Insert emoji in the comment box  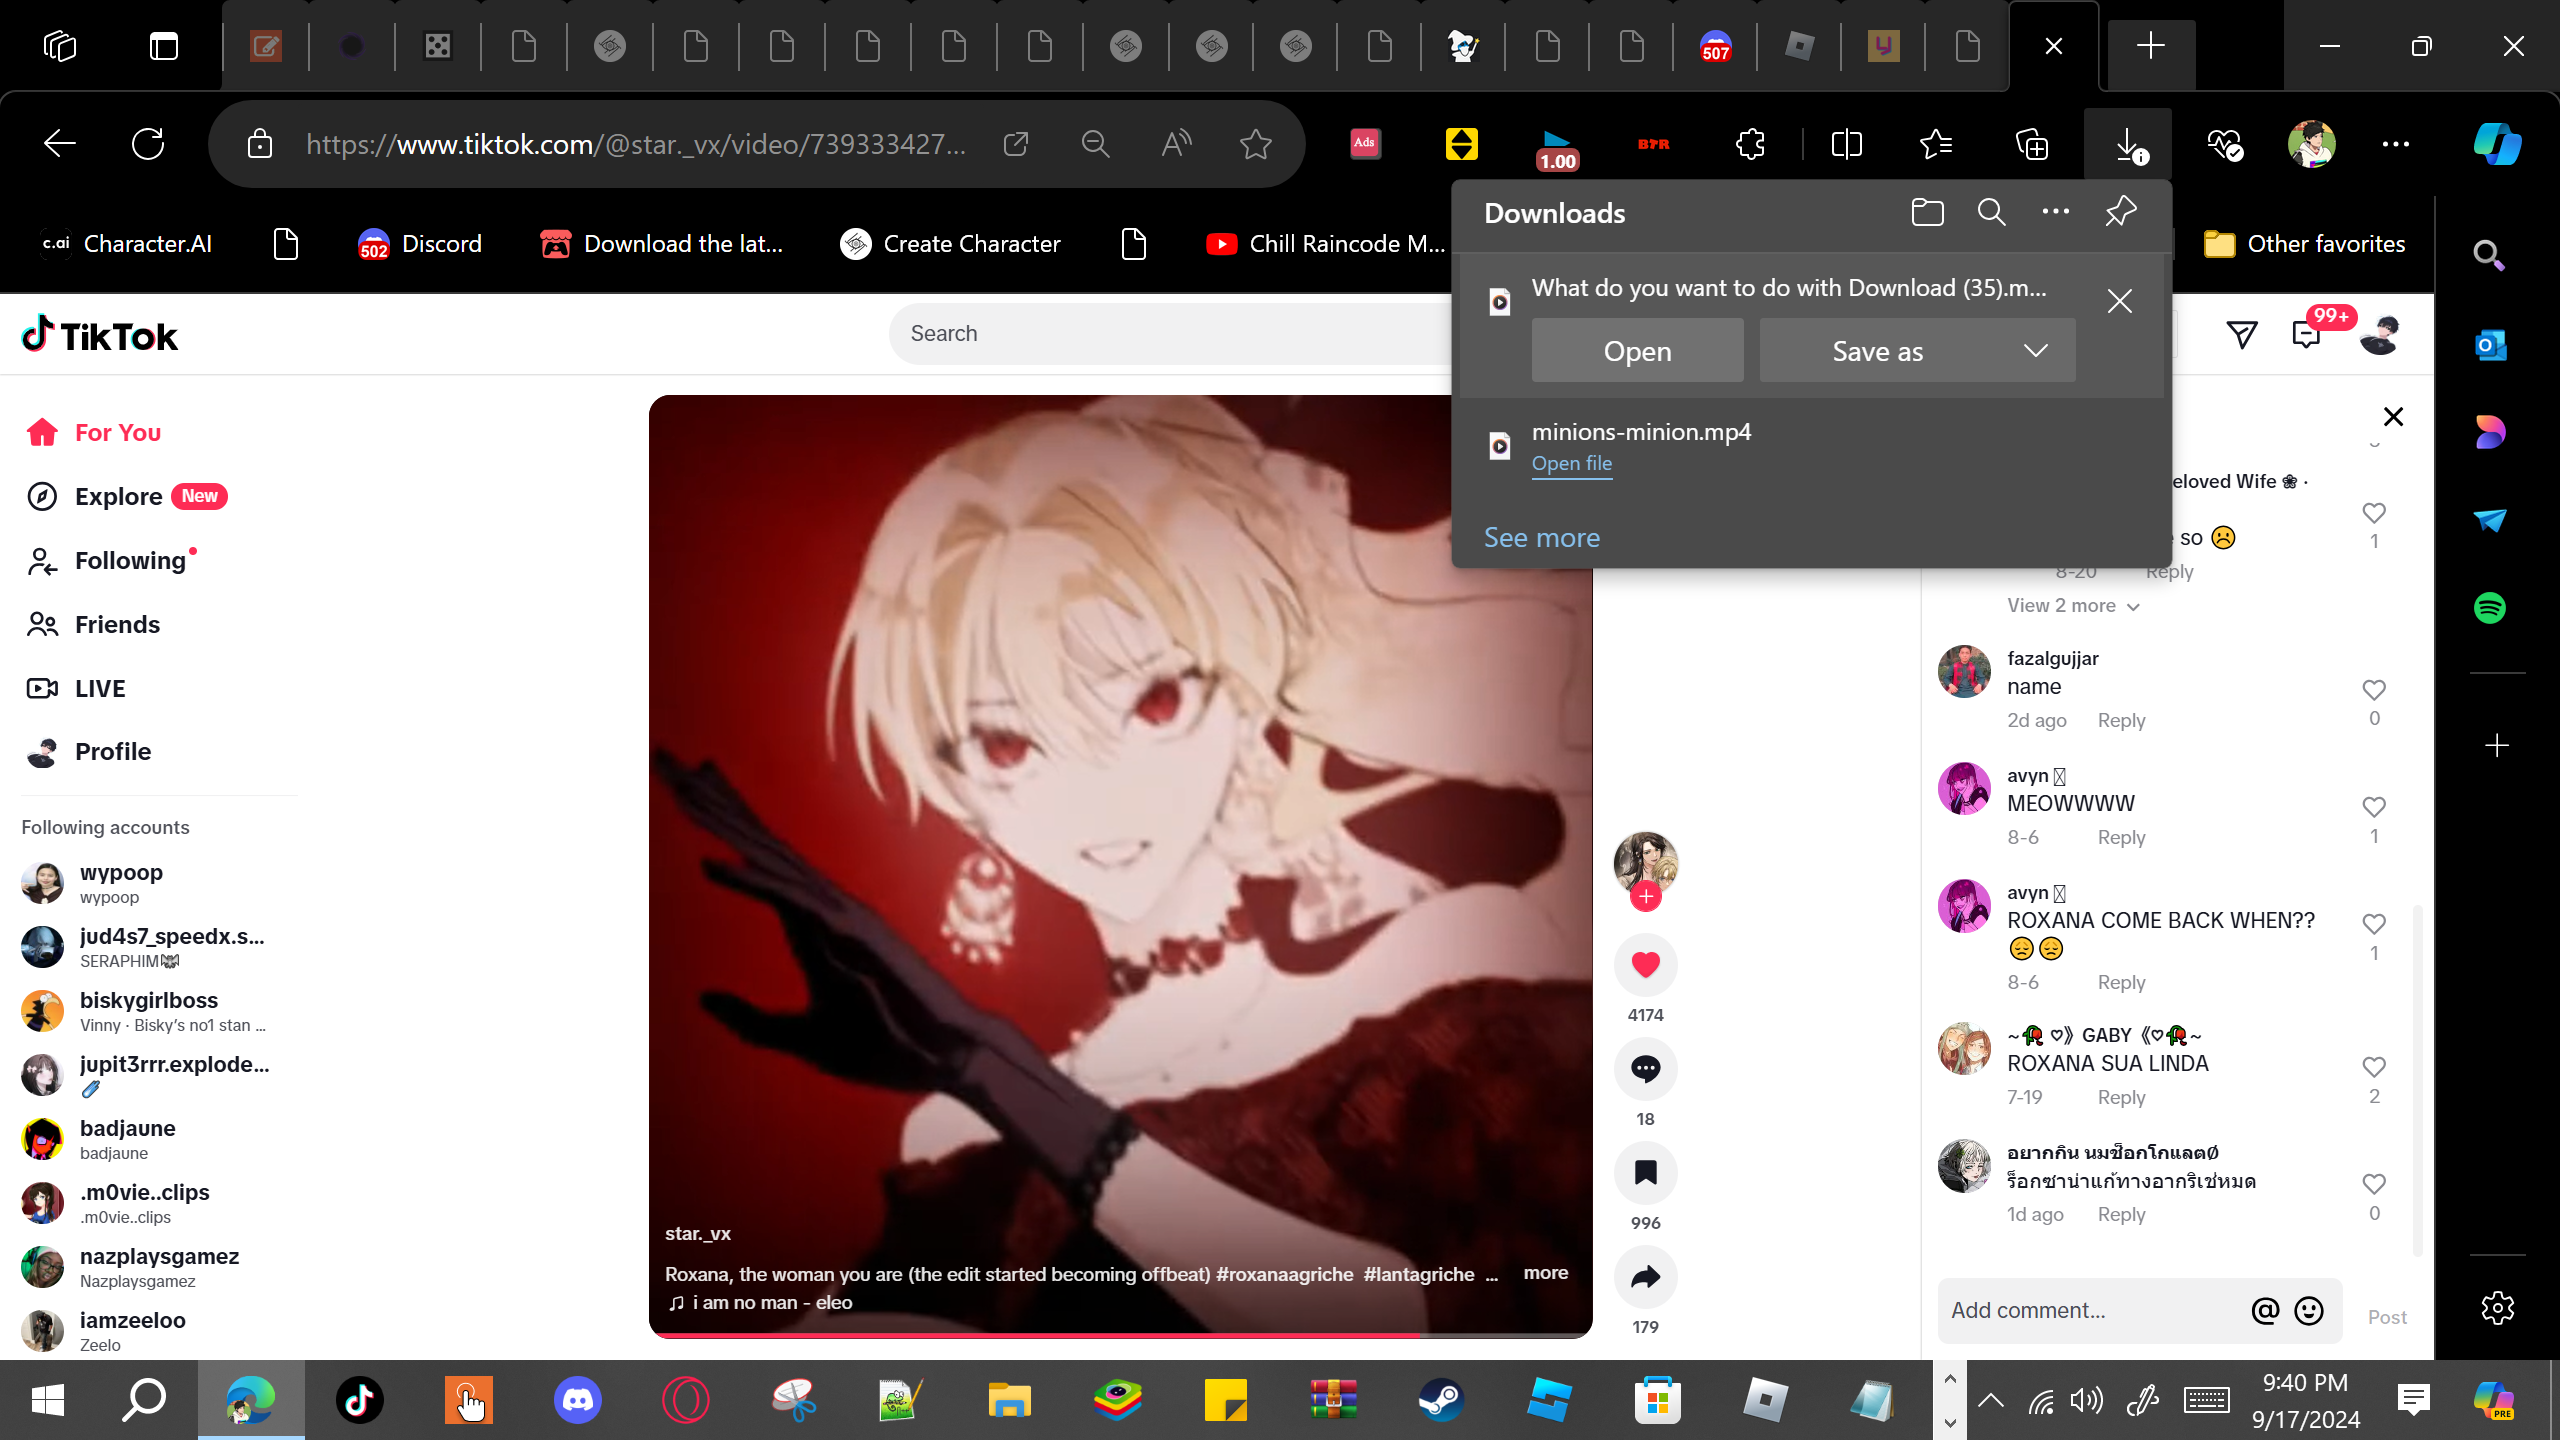pyautogui.click(x=2309, y=1311)
